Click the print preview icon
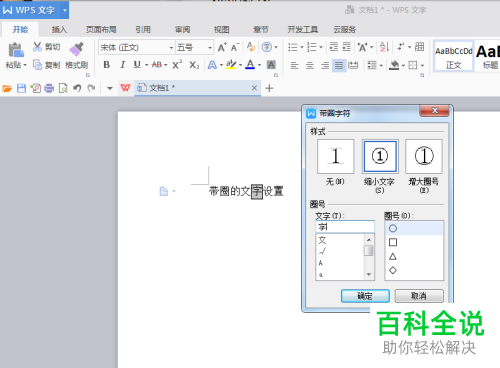Viewport: 500px width, 368px height. click(x=63, y=88)
